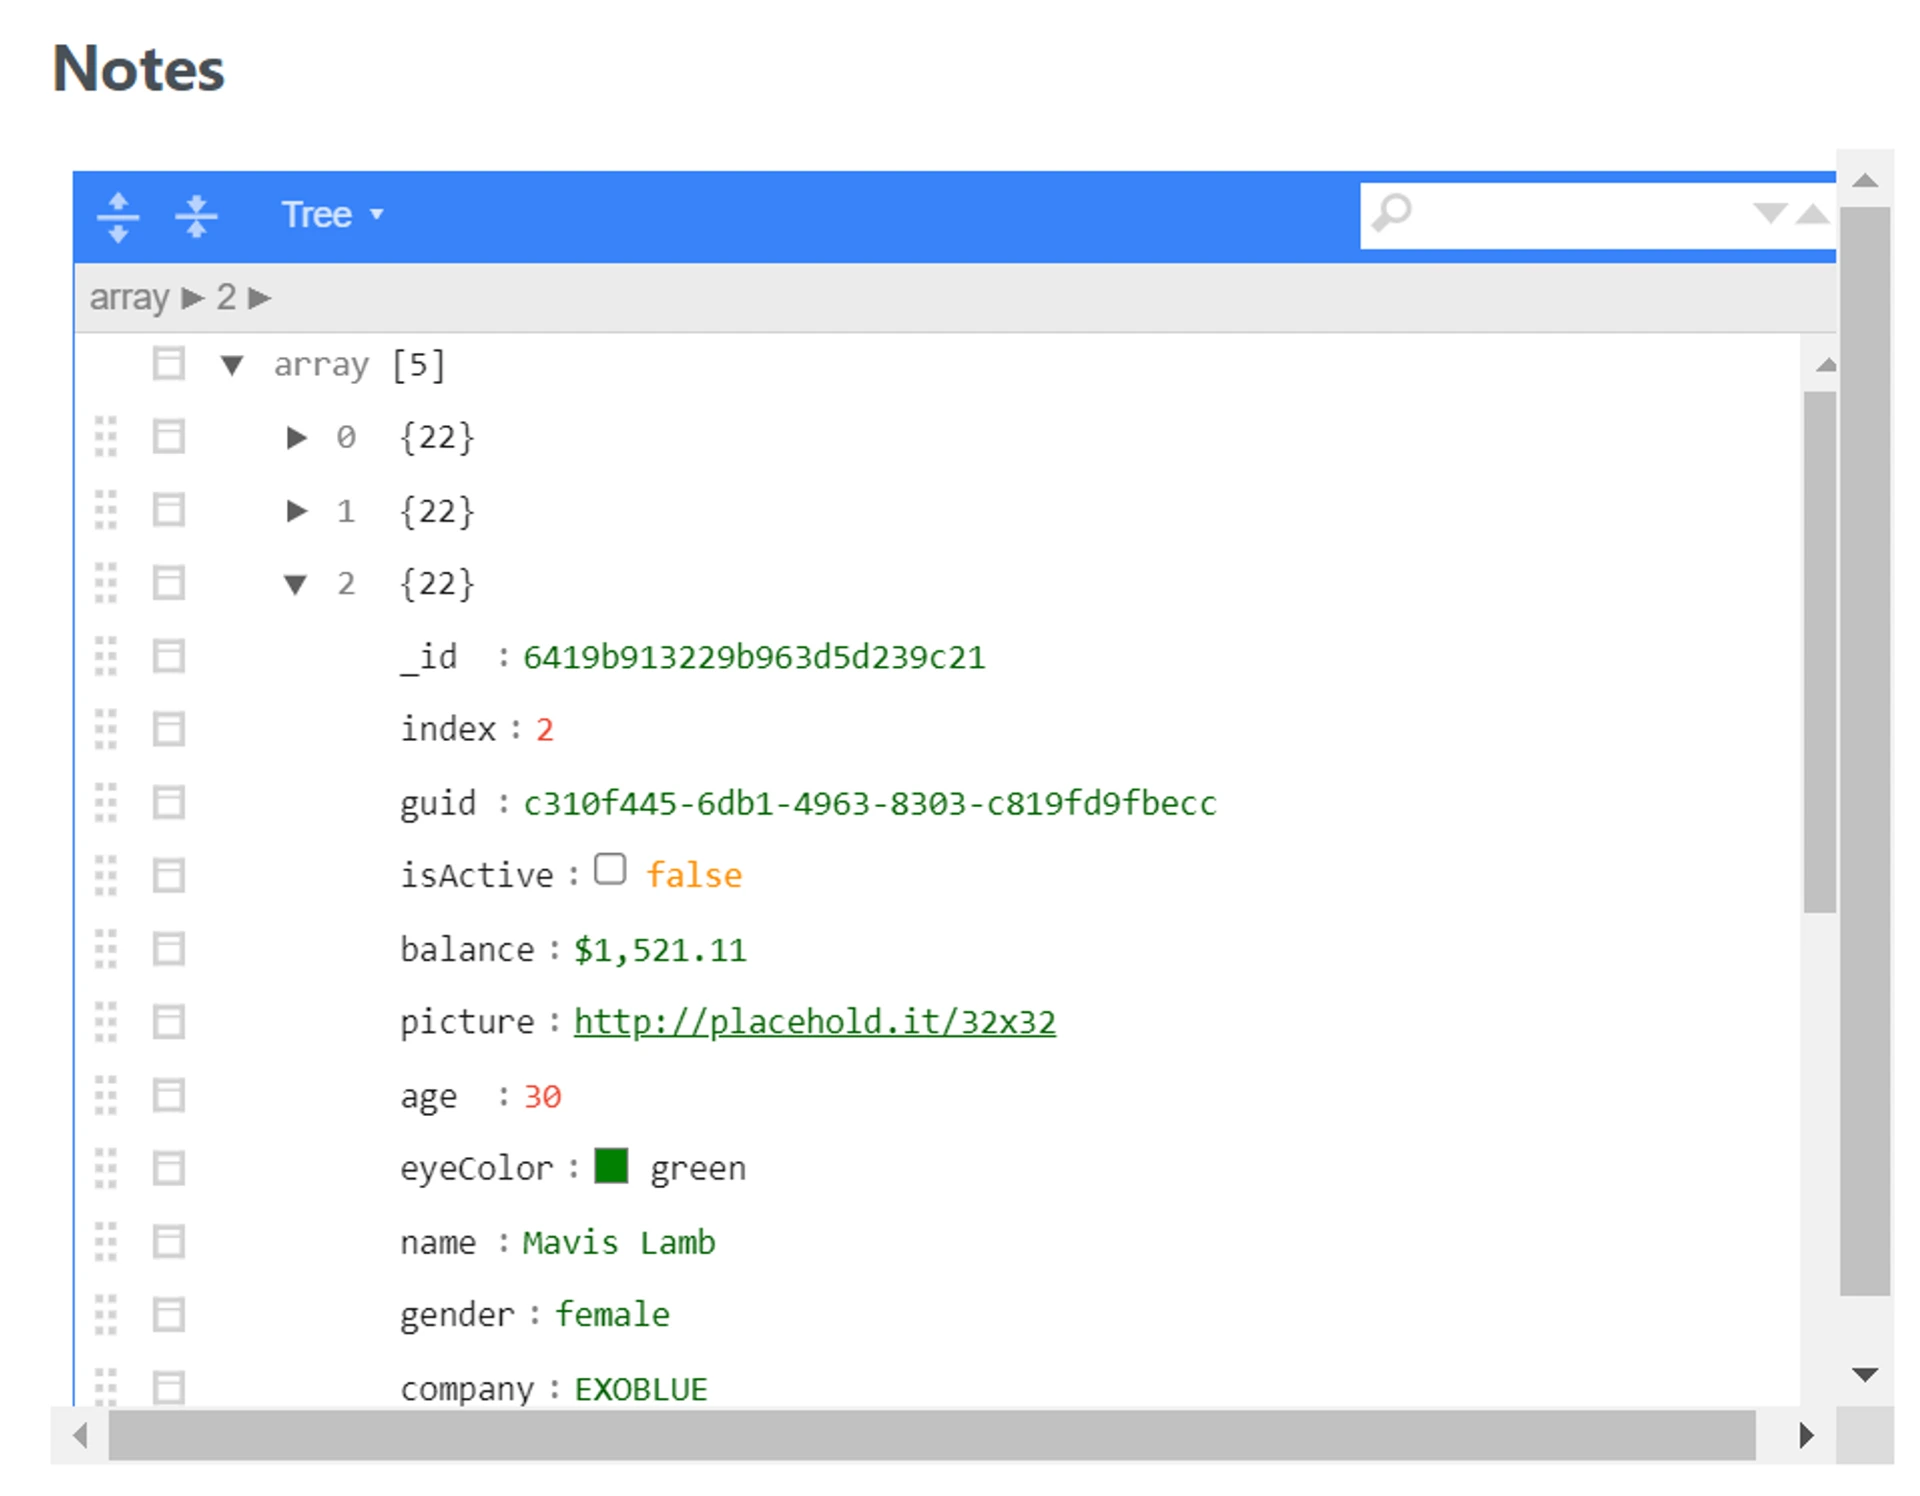The height and width of the screenshot is (1496, 1920).
Task: Click inside the search input field
Action: (x=1580, y=213)
